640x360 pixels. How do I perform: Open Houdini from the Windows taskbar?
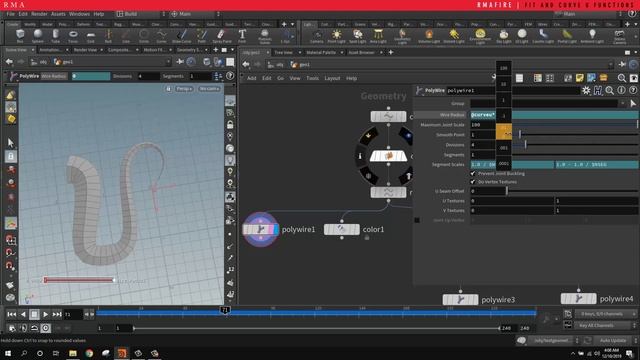[x=122, y=353]
